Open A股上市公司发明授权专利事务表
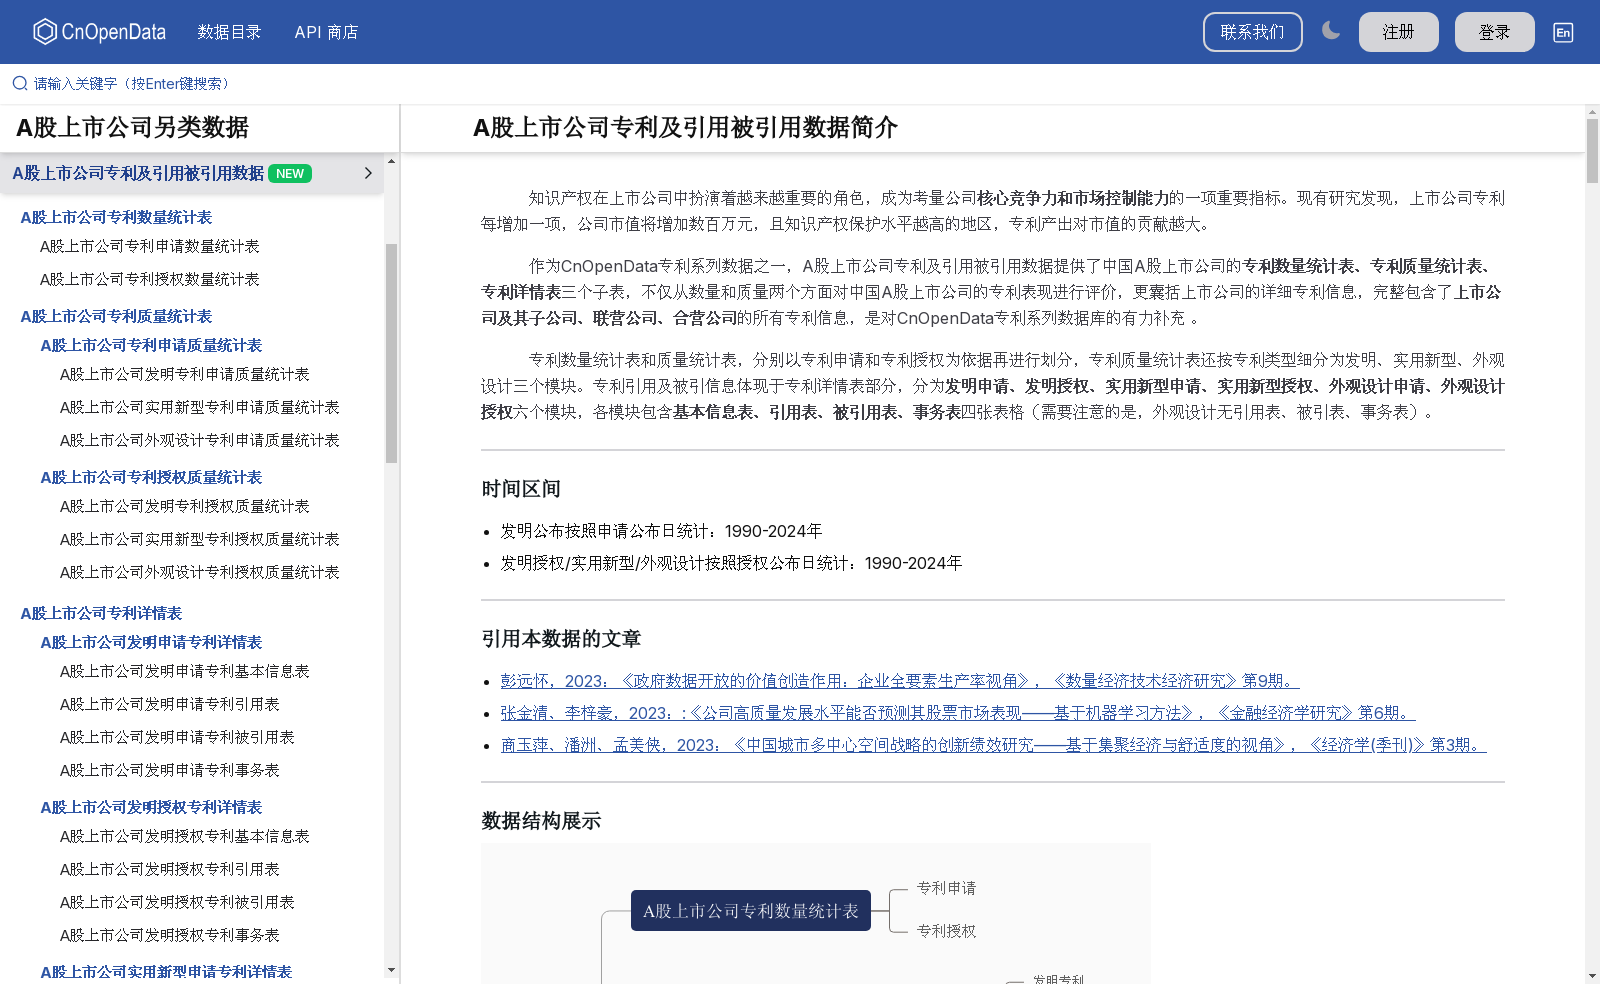Viewport: 1600px width, 1000px height. click(169, 935)
